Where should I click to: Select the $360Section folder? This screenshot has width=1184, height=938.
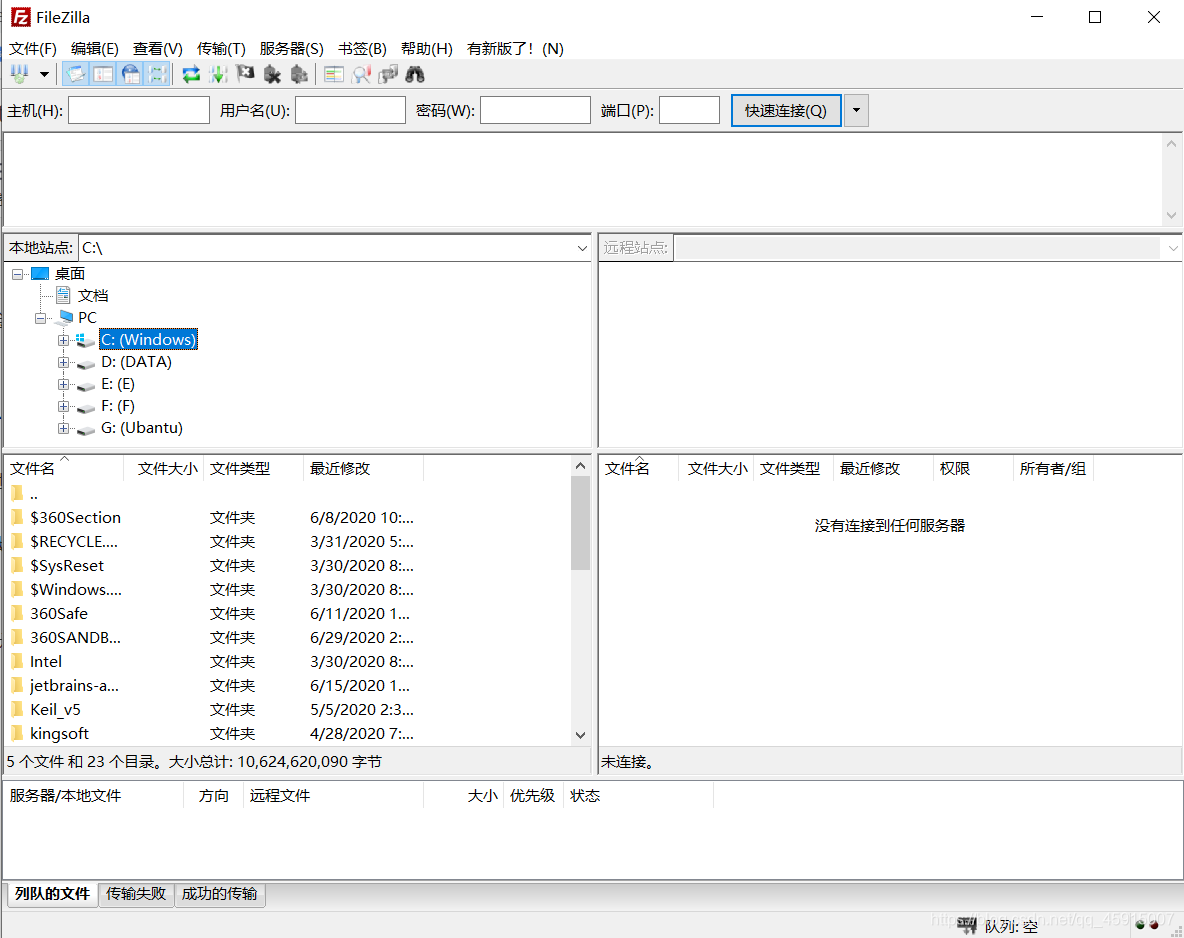point(76,517)
